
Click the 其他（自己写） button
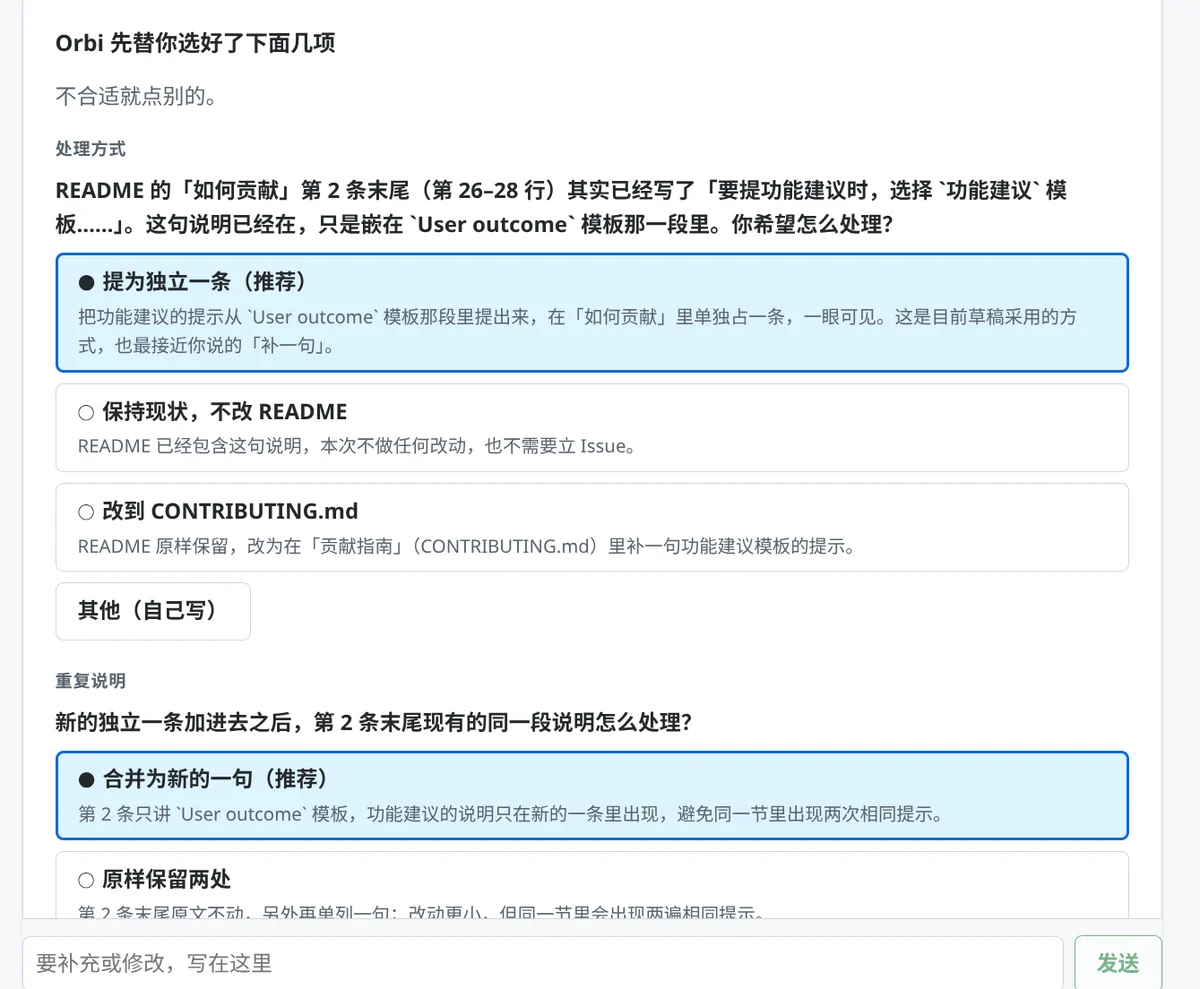[x=153, y=611]
